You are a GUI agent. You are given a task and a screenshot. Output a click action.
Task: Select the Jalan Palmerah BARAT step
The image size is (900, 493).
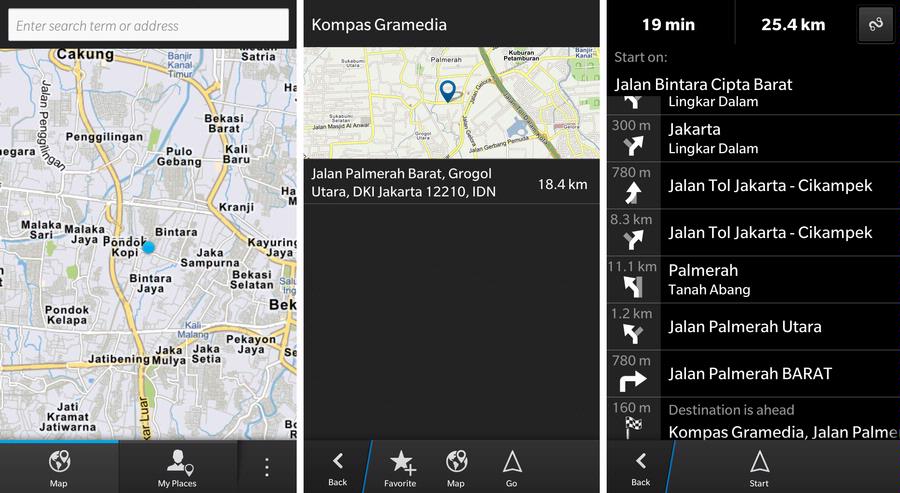(753, 374)
